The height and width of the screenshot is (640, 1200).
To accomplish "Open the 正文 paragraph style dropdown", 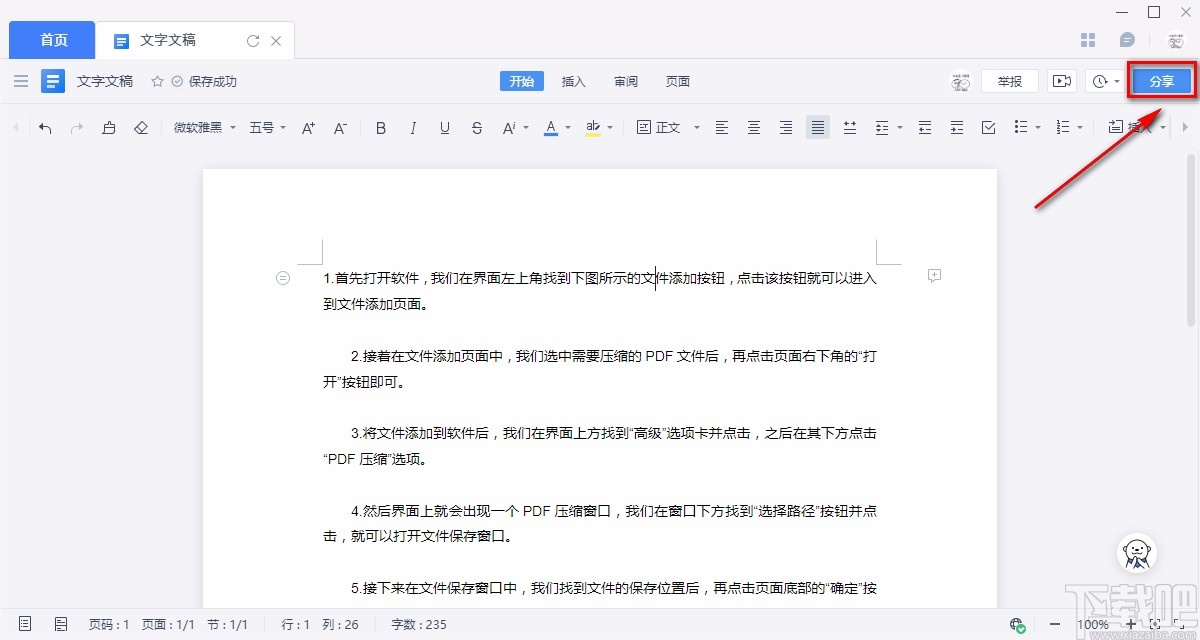I will [669, 128].
